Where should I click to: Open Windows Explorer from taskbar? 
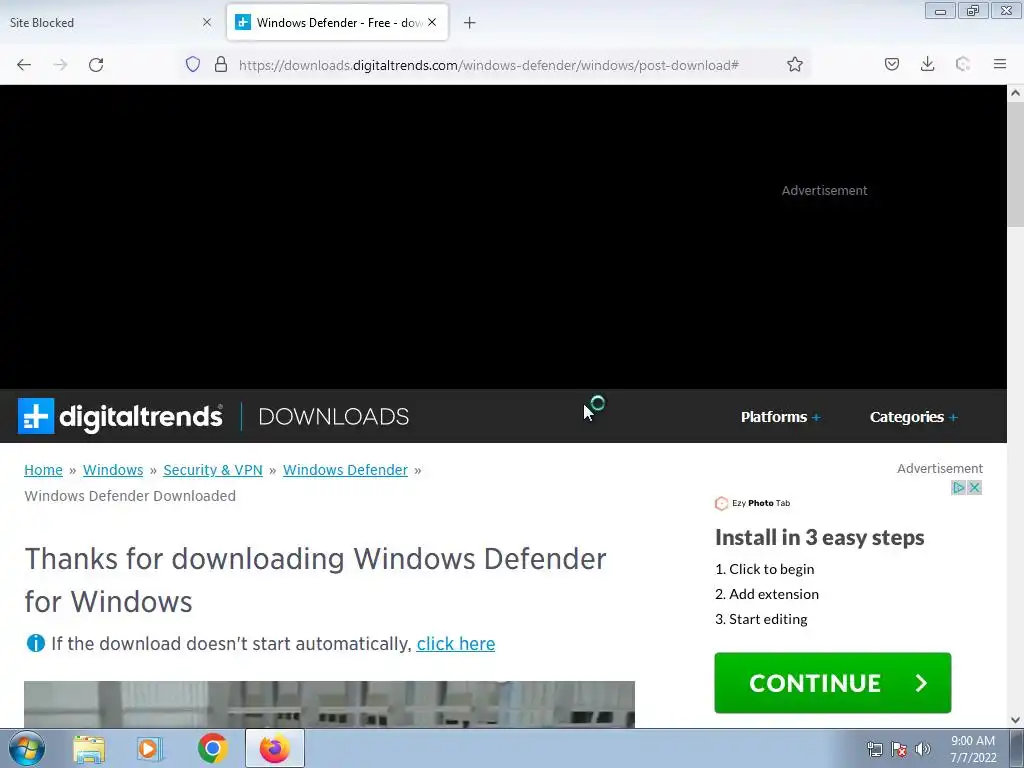(89, 749)
